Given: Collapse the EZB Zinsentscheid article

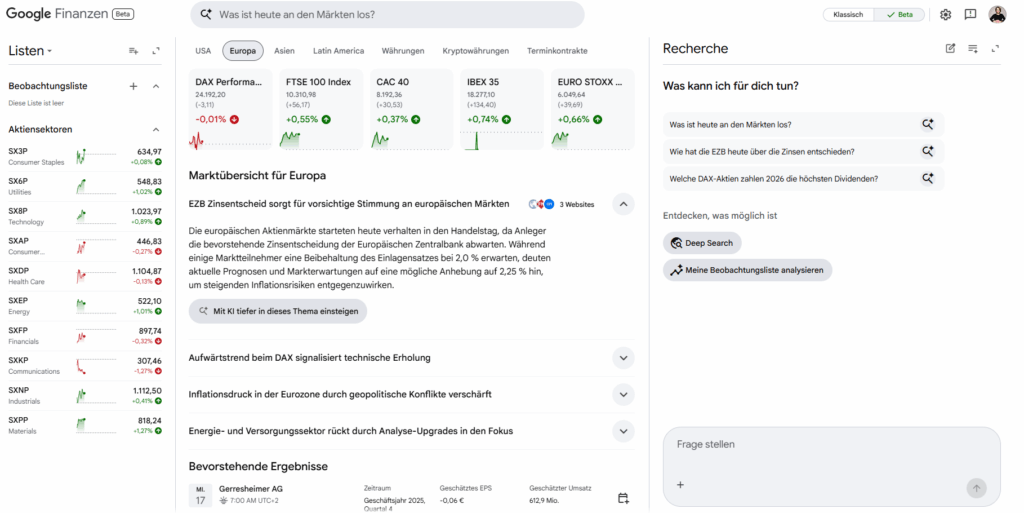Looking at the screenshot, I should point(623,204).
